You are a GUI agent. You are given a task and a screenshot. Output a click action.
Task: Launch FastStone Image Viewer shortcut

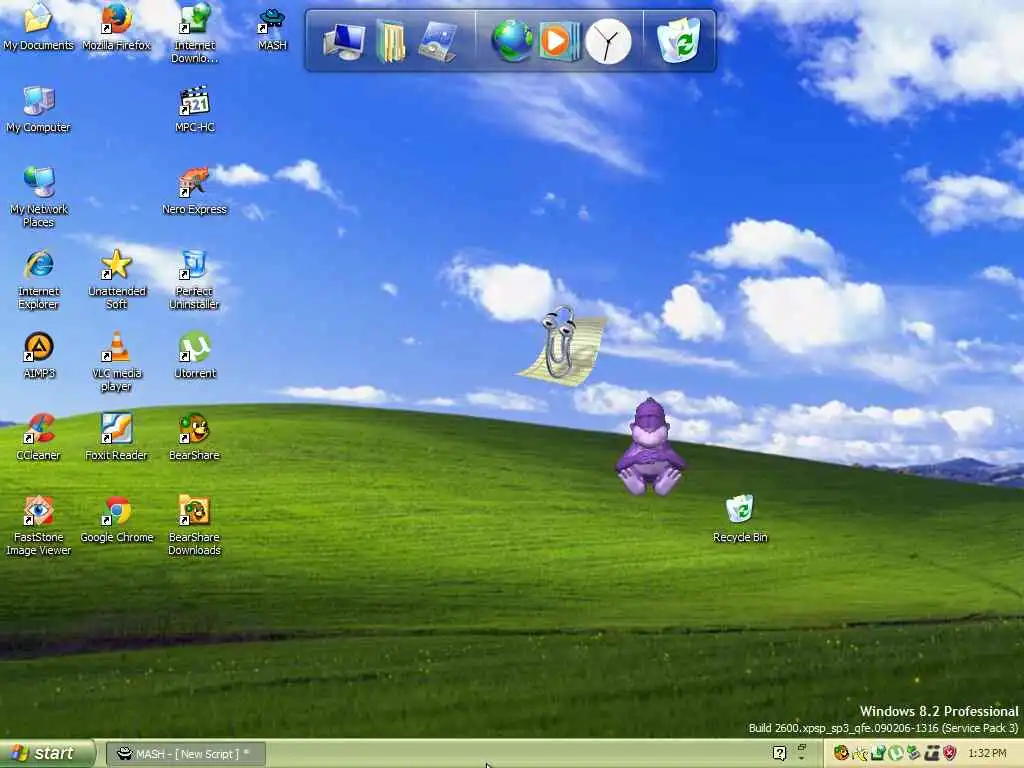tap(38, 526)
